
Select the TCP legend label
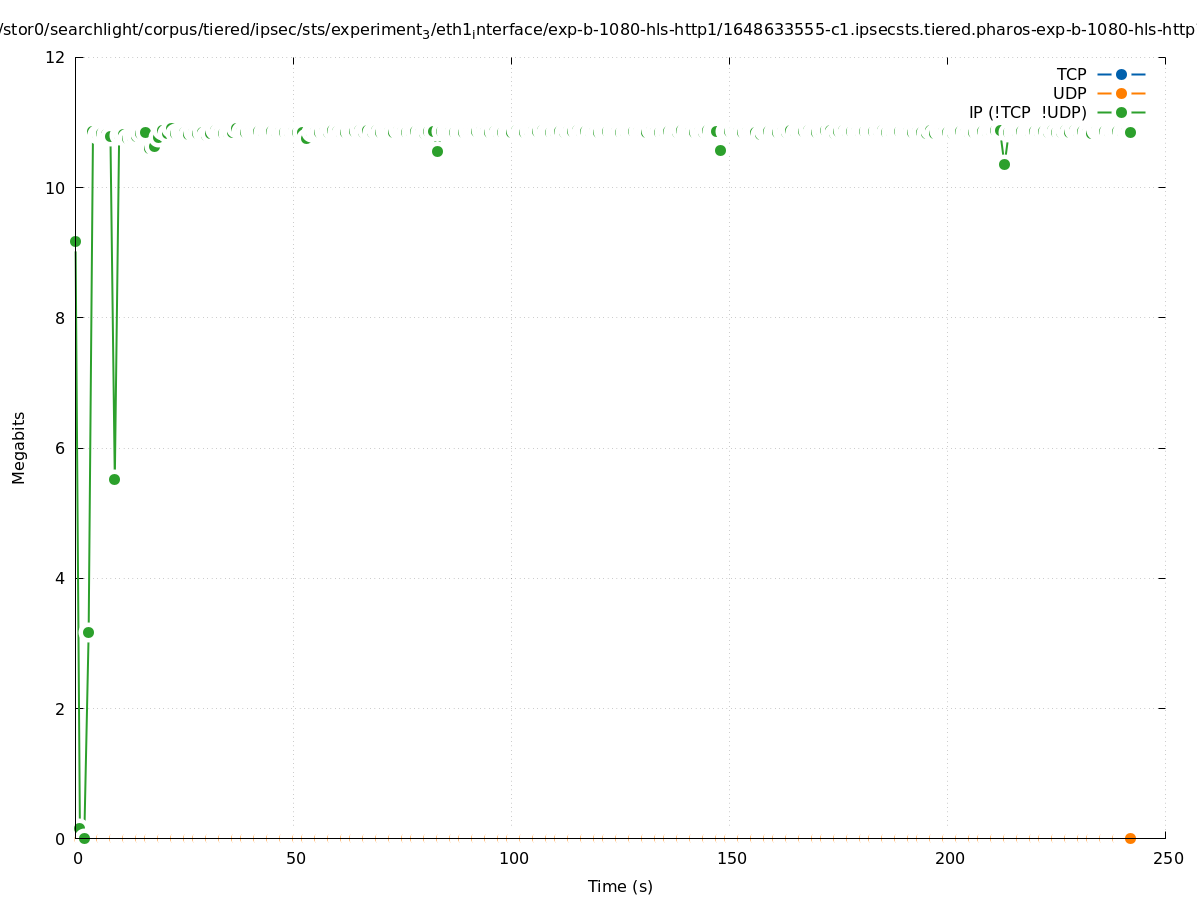pos(1071,75)
